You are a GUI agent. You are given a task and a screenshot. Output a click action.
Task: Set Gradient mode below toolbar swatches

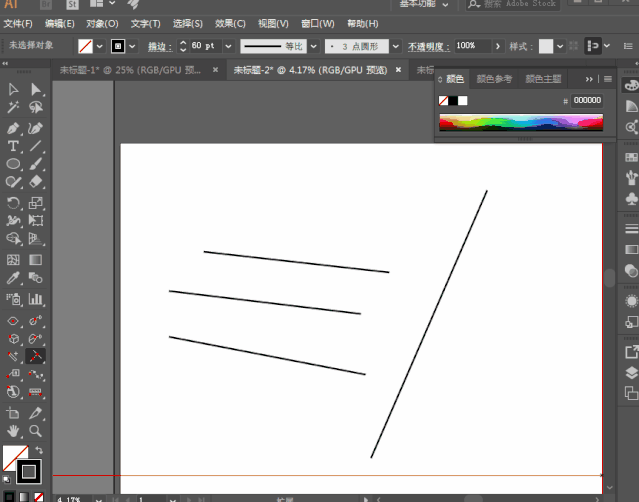(24, 497)
